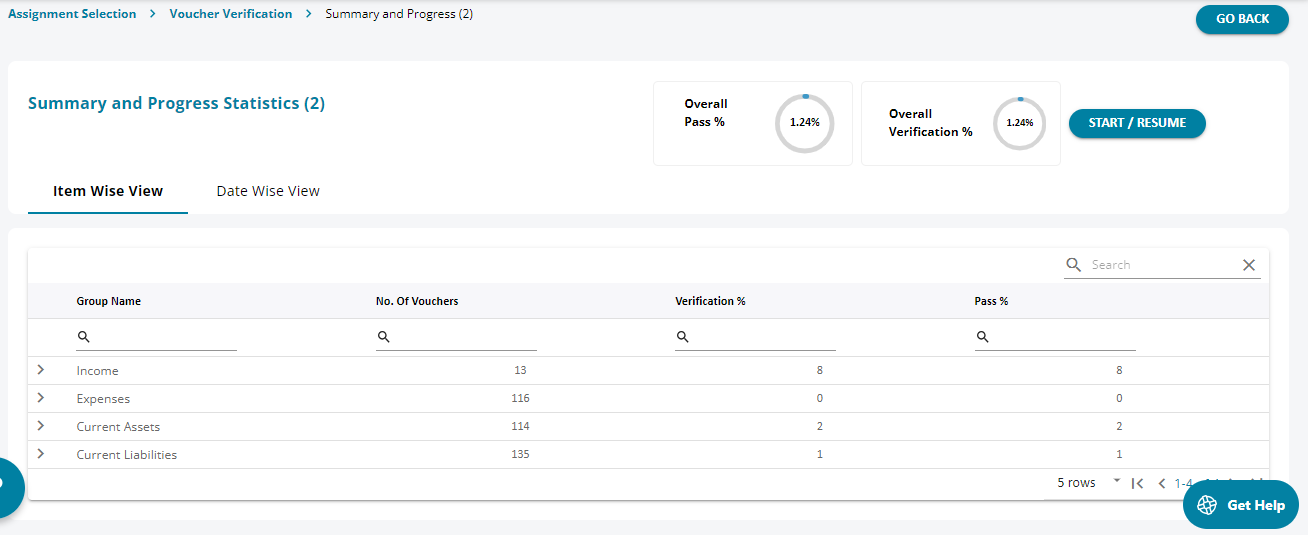Image resolution: width=1308 pixels, height=535 pixels.
Task: Select the Item Wise View tab
Action: (x=108, y=191)
